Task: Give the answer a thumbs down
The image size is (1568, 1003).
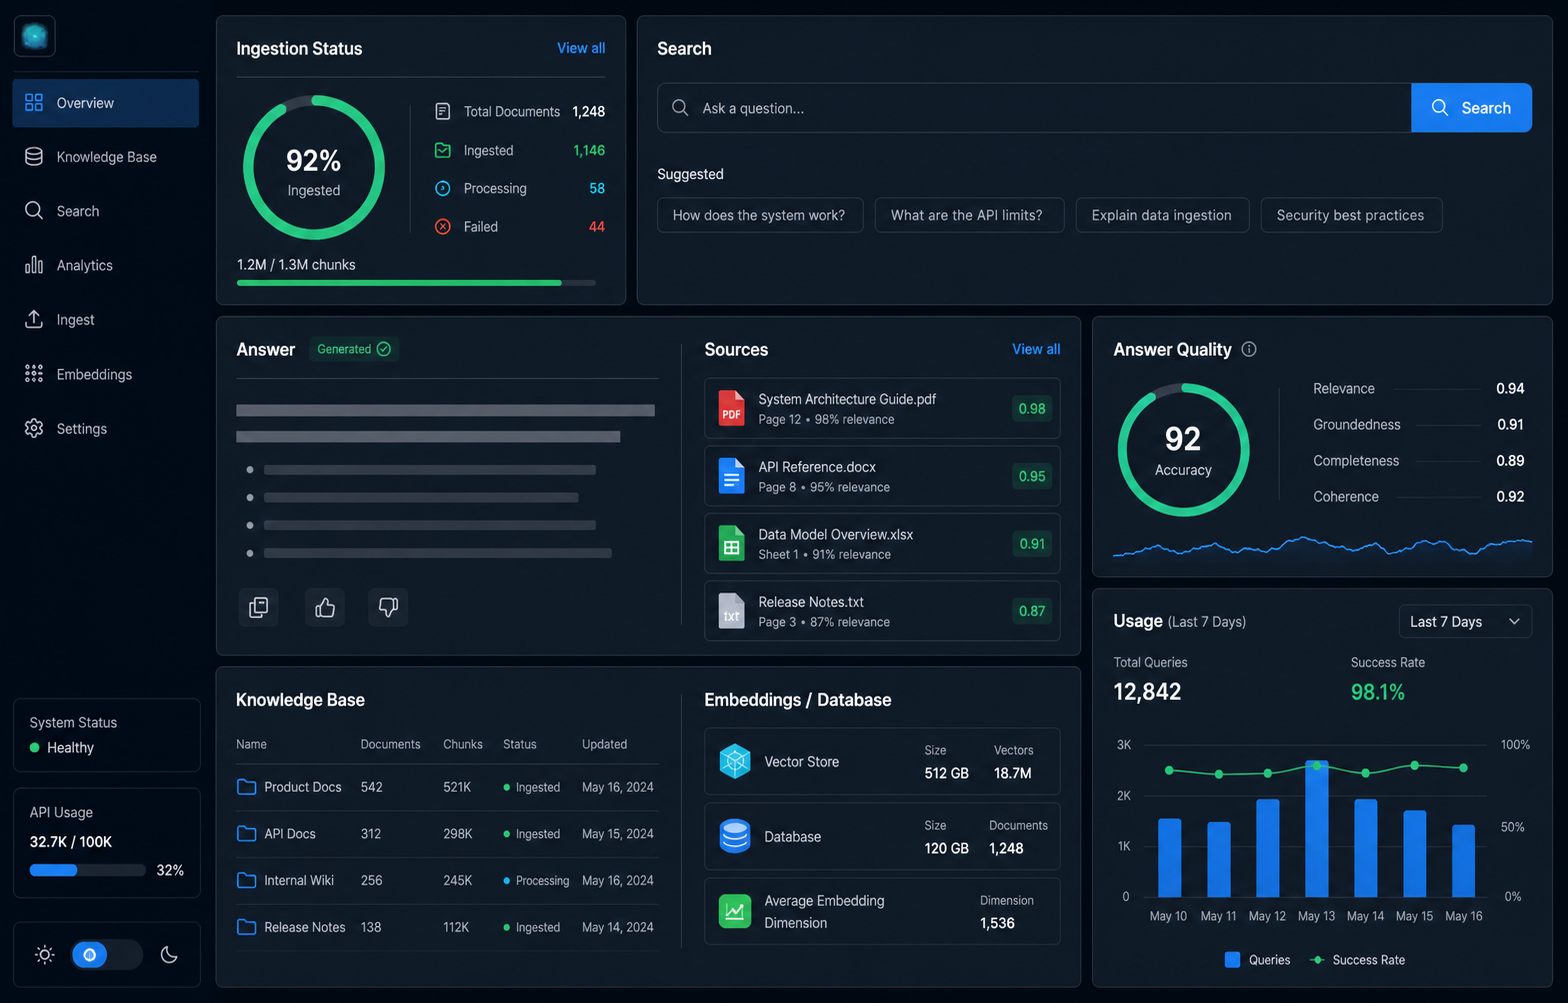Action: click(x=388, y=607)
